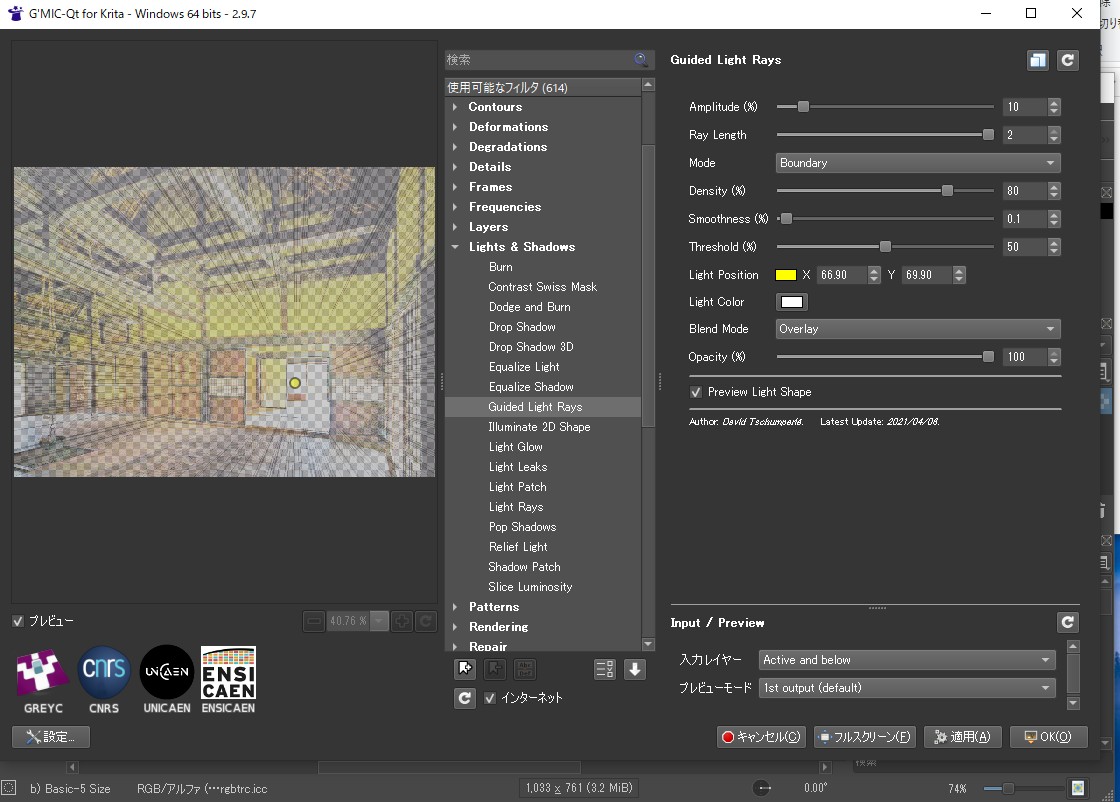Click the フルスクリーン fullscreen button
1120x802 pixels.
864,736
